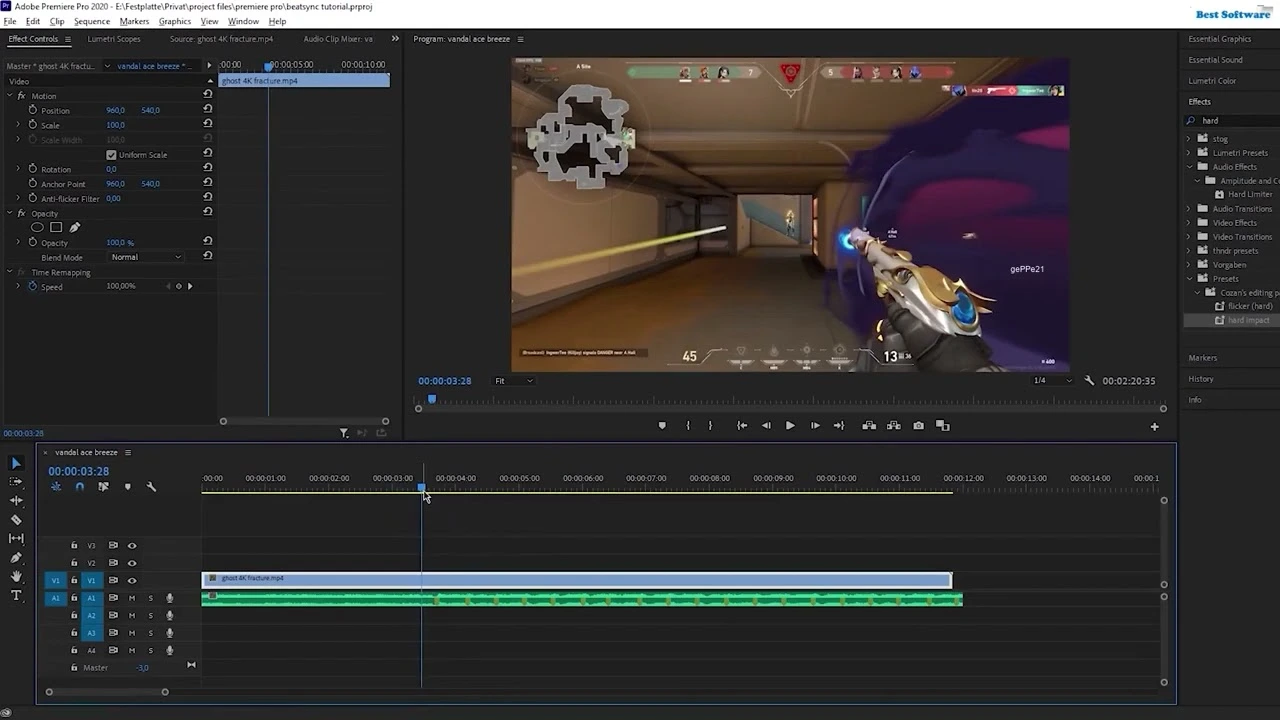Select the Pen tool in toolbar
The width and height of the screenshot is (1280, 720).
pyautogui.click(x=15, y=557)
